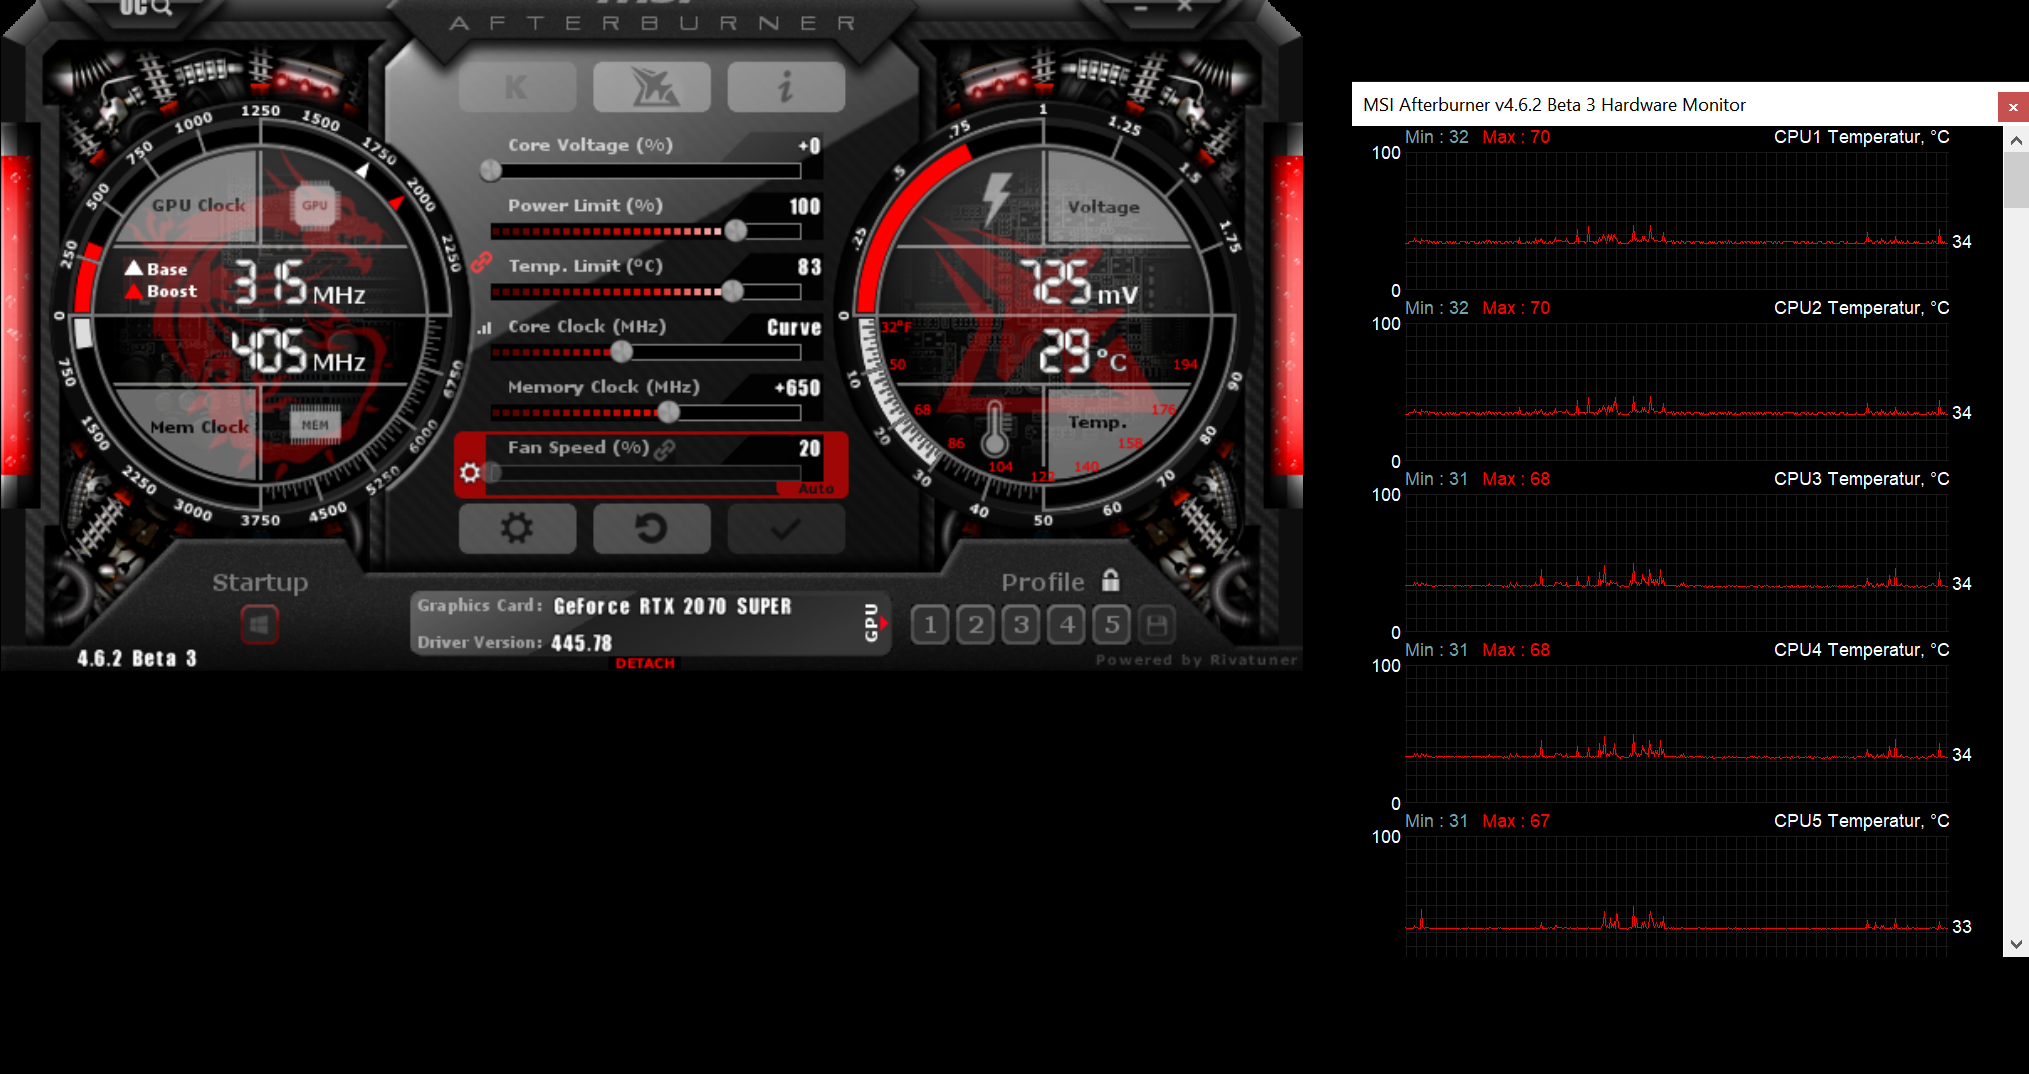Select profile slot 2
2029x1074 pixels.
976,625
